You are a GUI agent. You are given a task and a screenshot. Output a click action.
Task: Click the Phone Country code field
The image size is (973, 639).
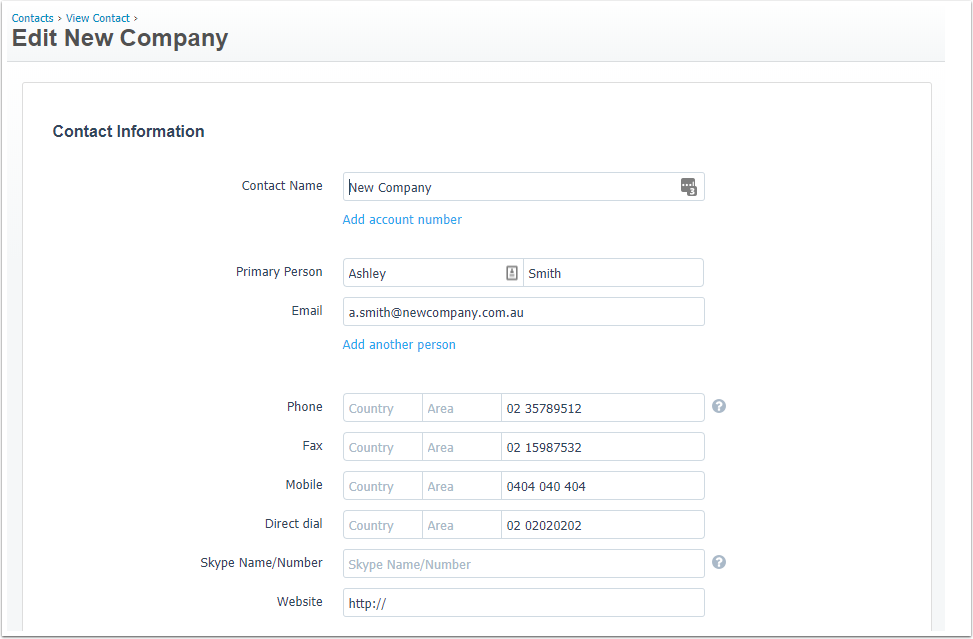[x=383, y=408]
